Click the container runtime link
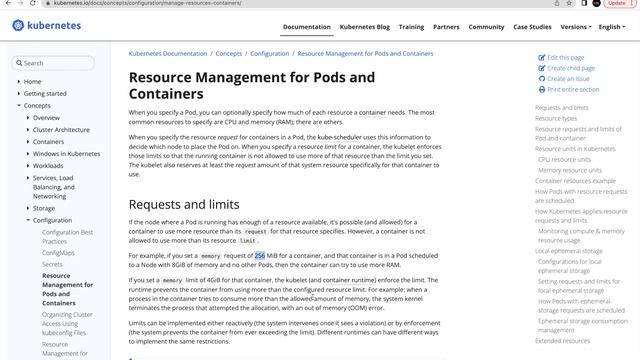The image size is (640, 360). (349, 280)
